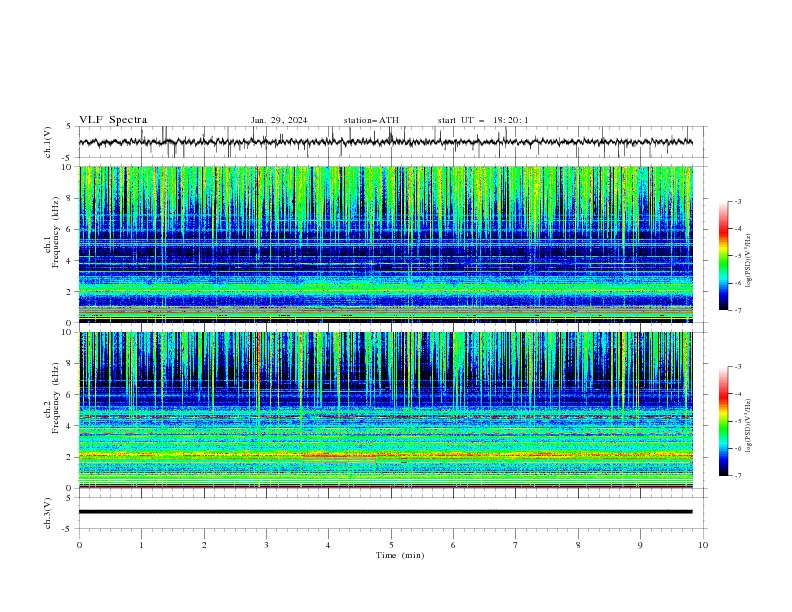Click the "10" label on the time axis
The width and height of the screenshot is (792, 612).
coord(703,545)
